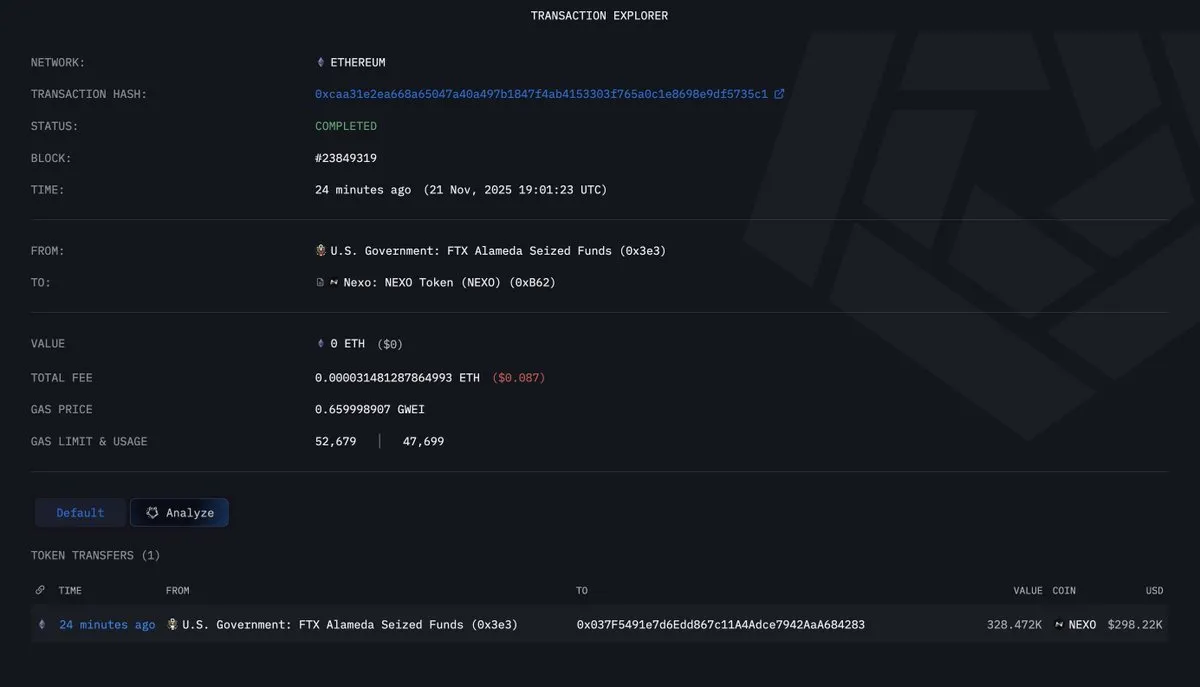Screen dimensions: 1200x687
Task: Click the Ethereum chain icon in transfer row
Action: pos(41,625)
